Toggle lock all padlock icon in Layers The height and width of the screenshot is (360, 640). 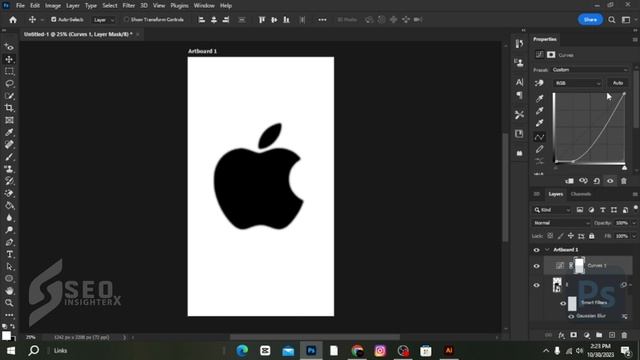[x=591, y=236]
